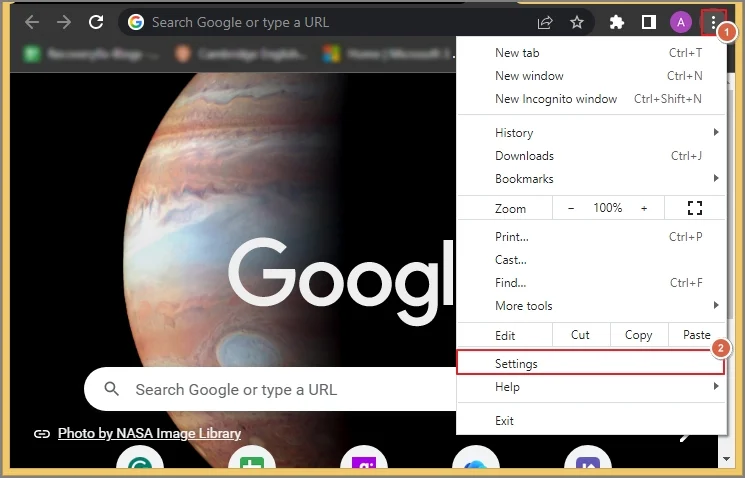Click the Paste button in Edit row
This screenshot has height=478, width=745.
[697, 335]
